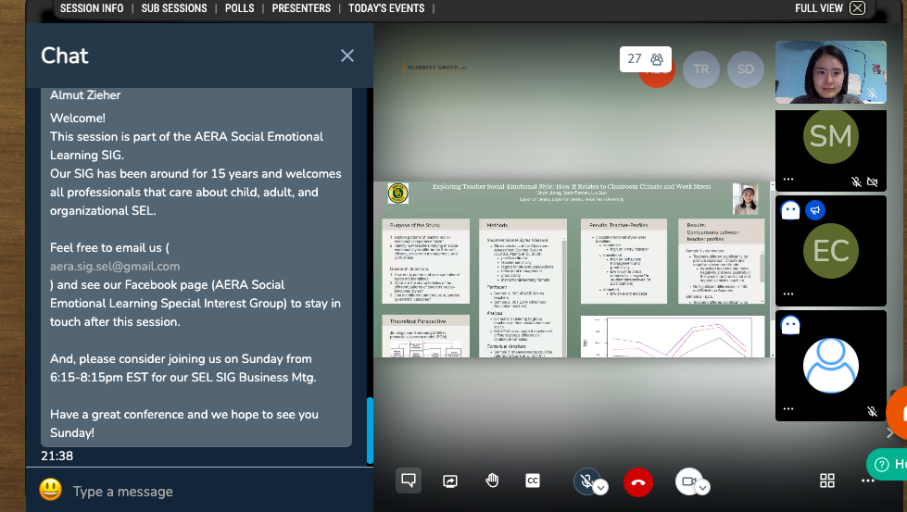Screen dimensions: 907x512
Task: Switch to Sub Sessions tab
Action: coord(174,8)
